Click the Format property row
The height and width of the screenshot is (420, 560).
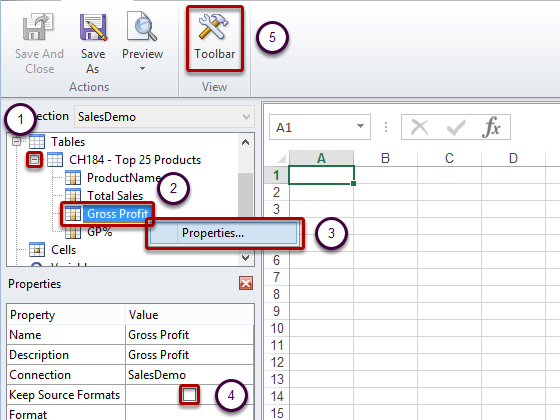(130, 413)
